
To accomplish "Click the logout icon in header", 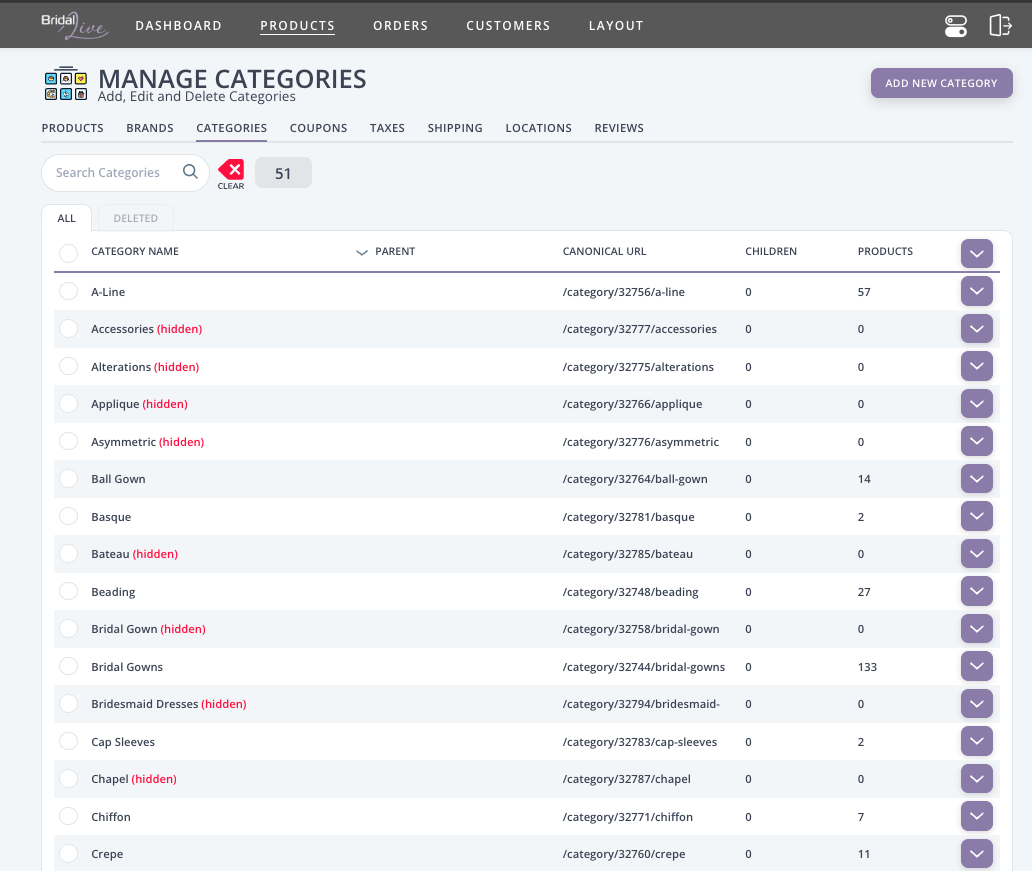I will pos(1000,26).
